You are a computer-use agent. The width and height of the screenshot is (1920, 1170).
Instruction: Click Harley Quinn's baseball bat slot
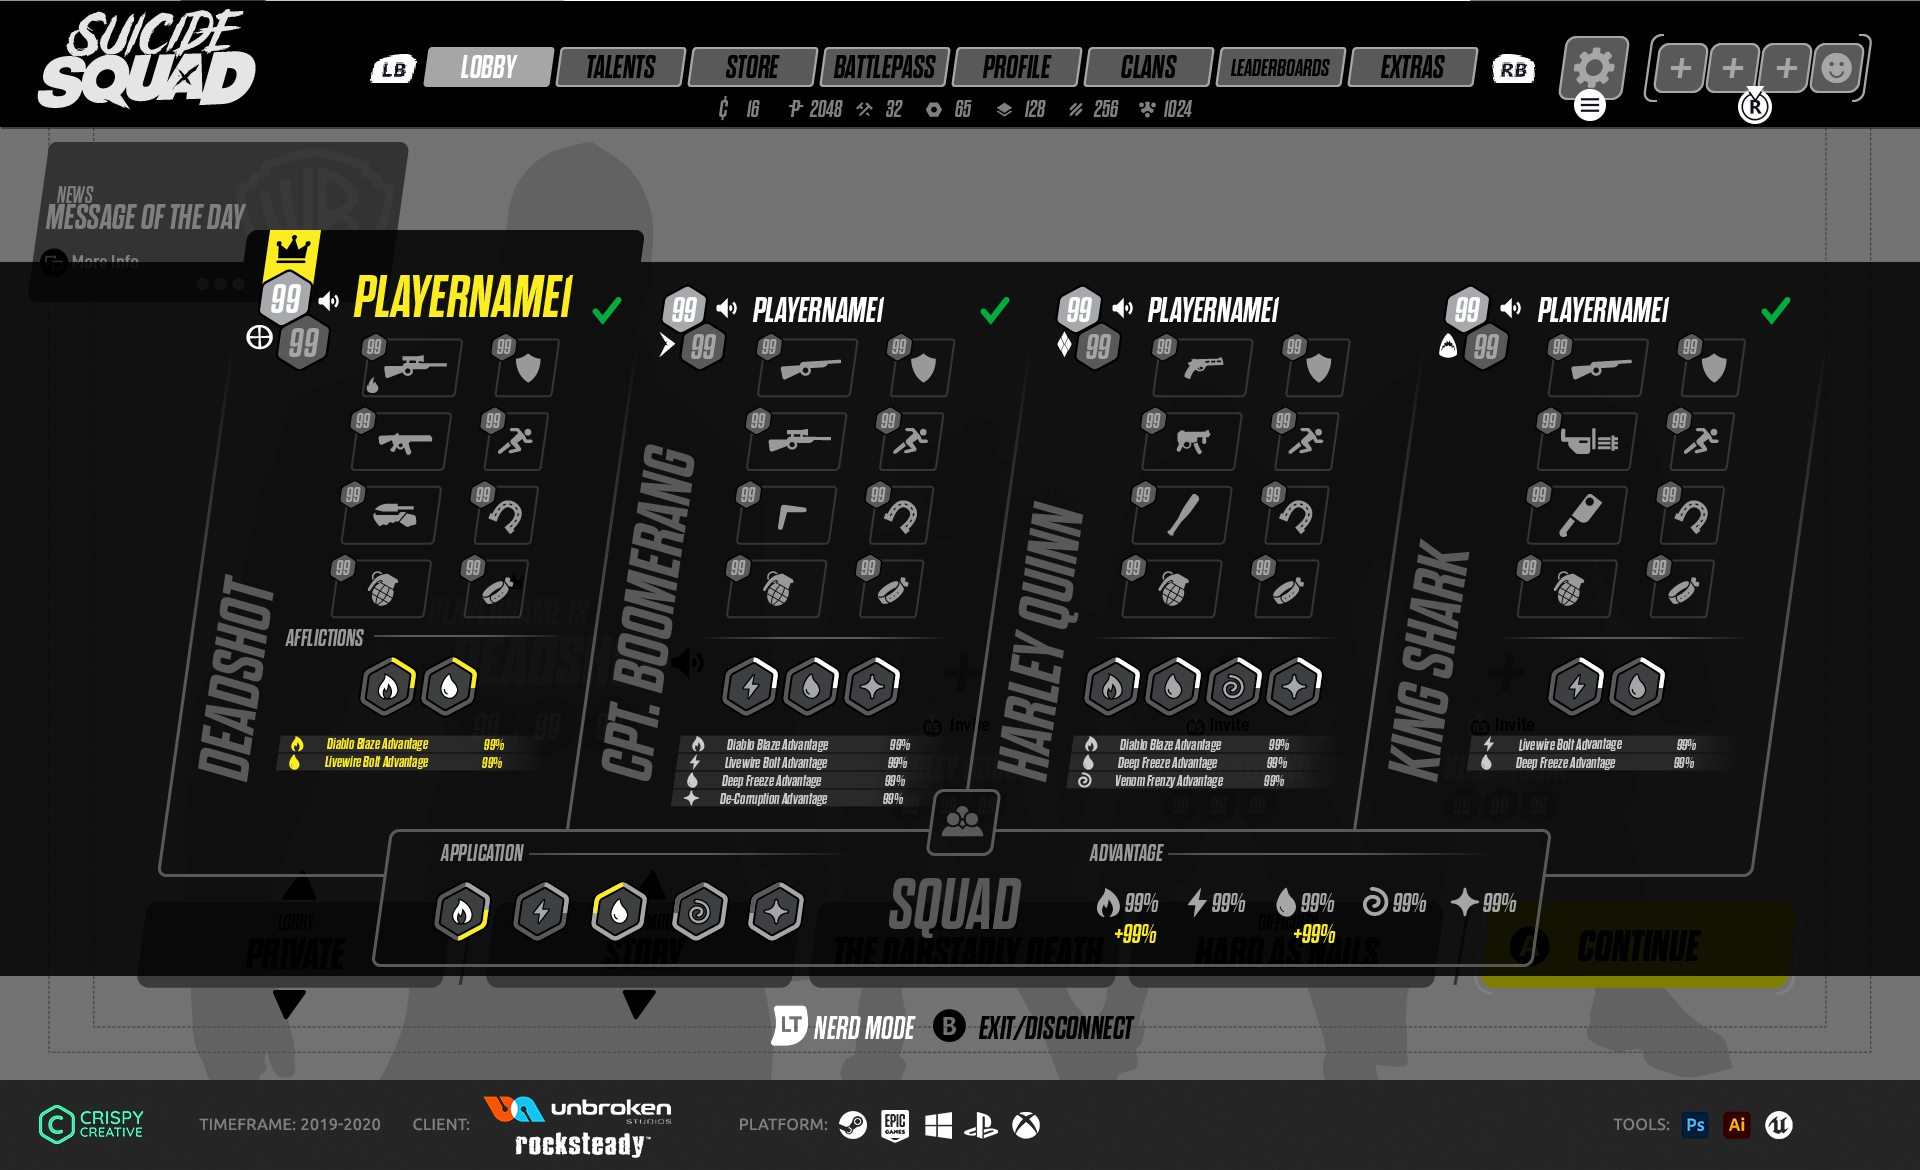1183,516
